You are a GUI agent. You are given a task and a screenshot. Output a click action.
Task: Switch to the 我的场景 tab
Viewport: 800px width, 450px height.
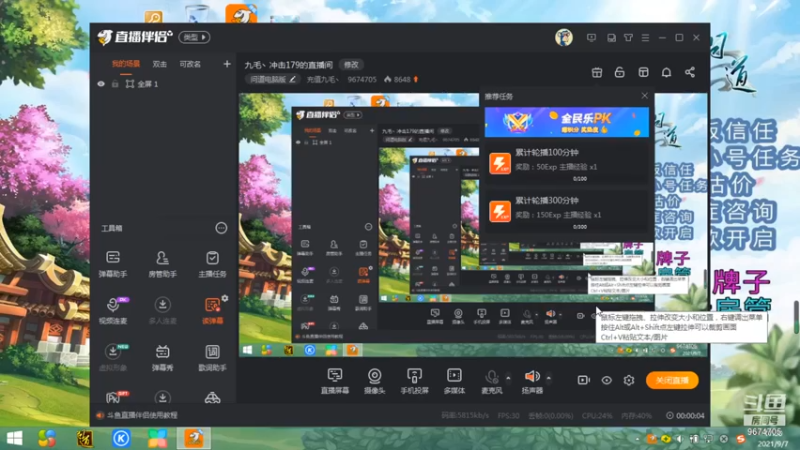(x=126, y=64)
